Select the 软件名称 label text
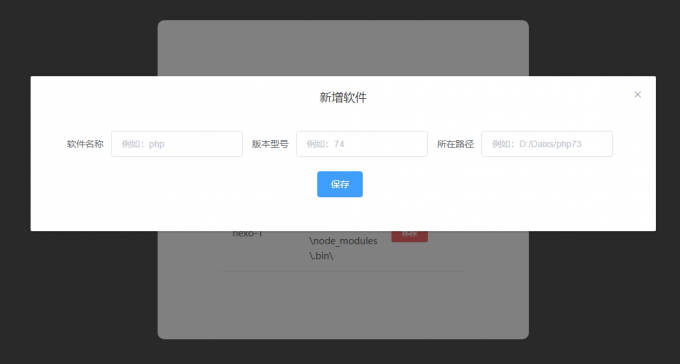 85,144
